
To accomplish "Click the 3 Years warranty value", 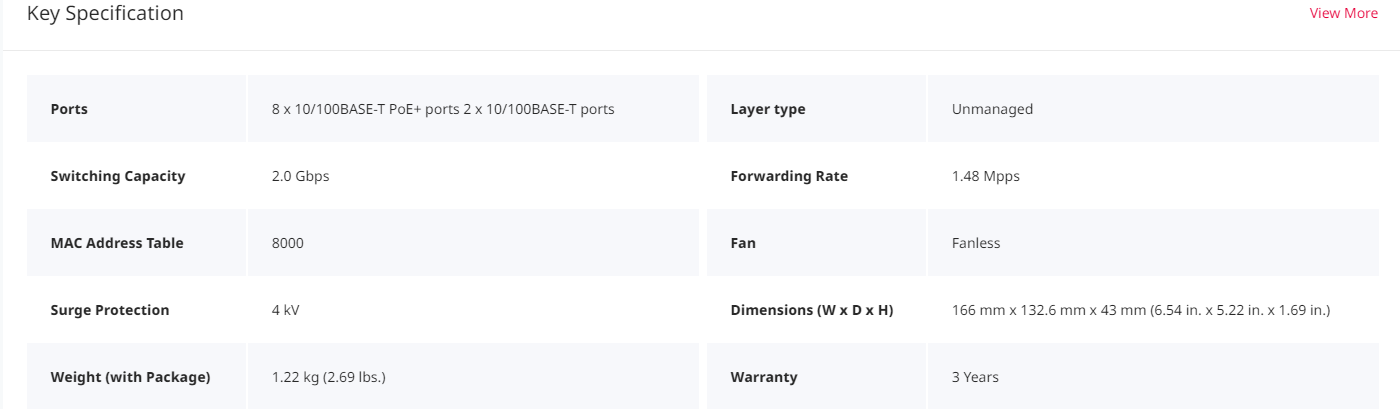I will point(975,377).
